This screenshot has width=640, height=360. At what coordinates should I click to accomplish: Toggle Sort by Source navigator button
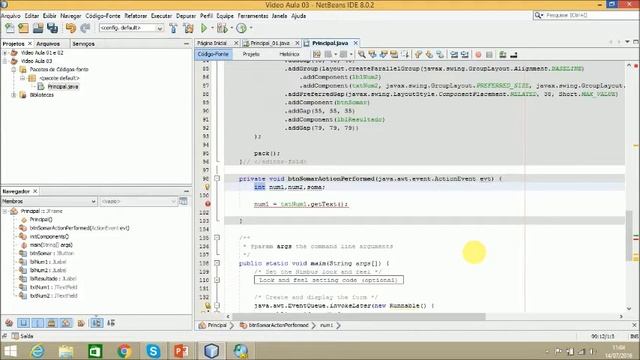111,323
